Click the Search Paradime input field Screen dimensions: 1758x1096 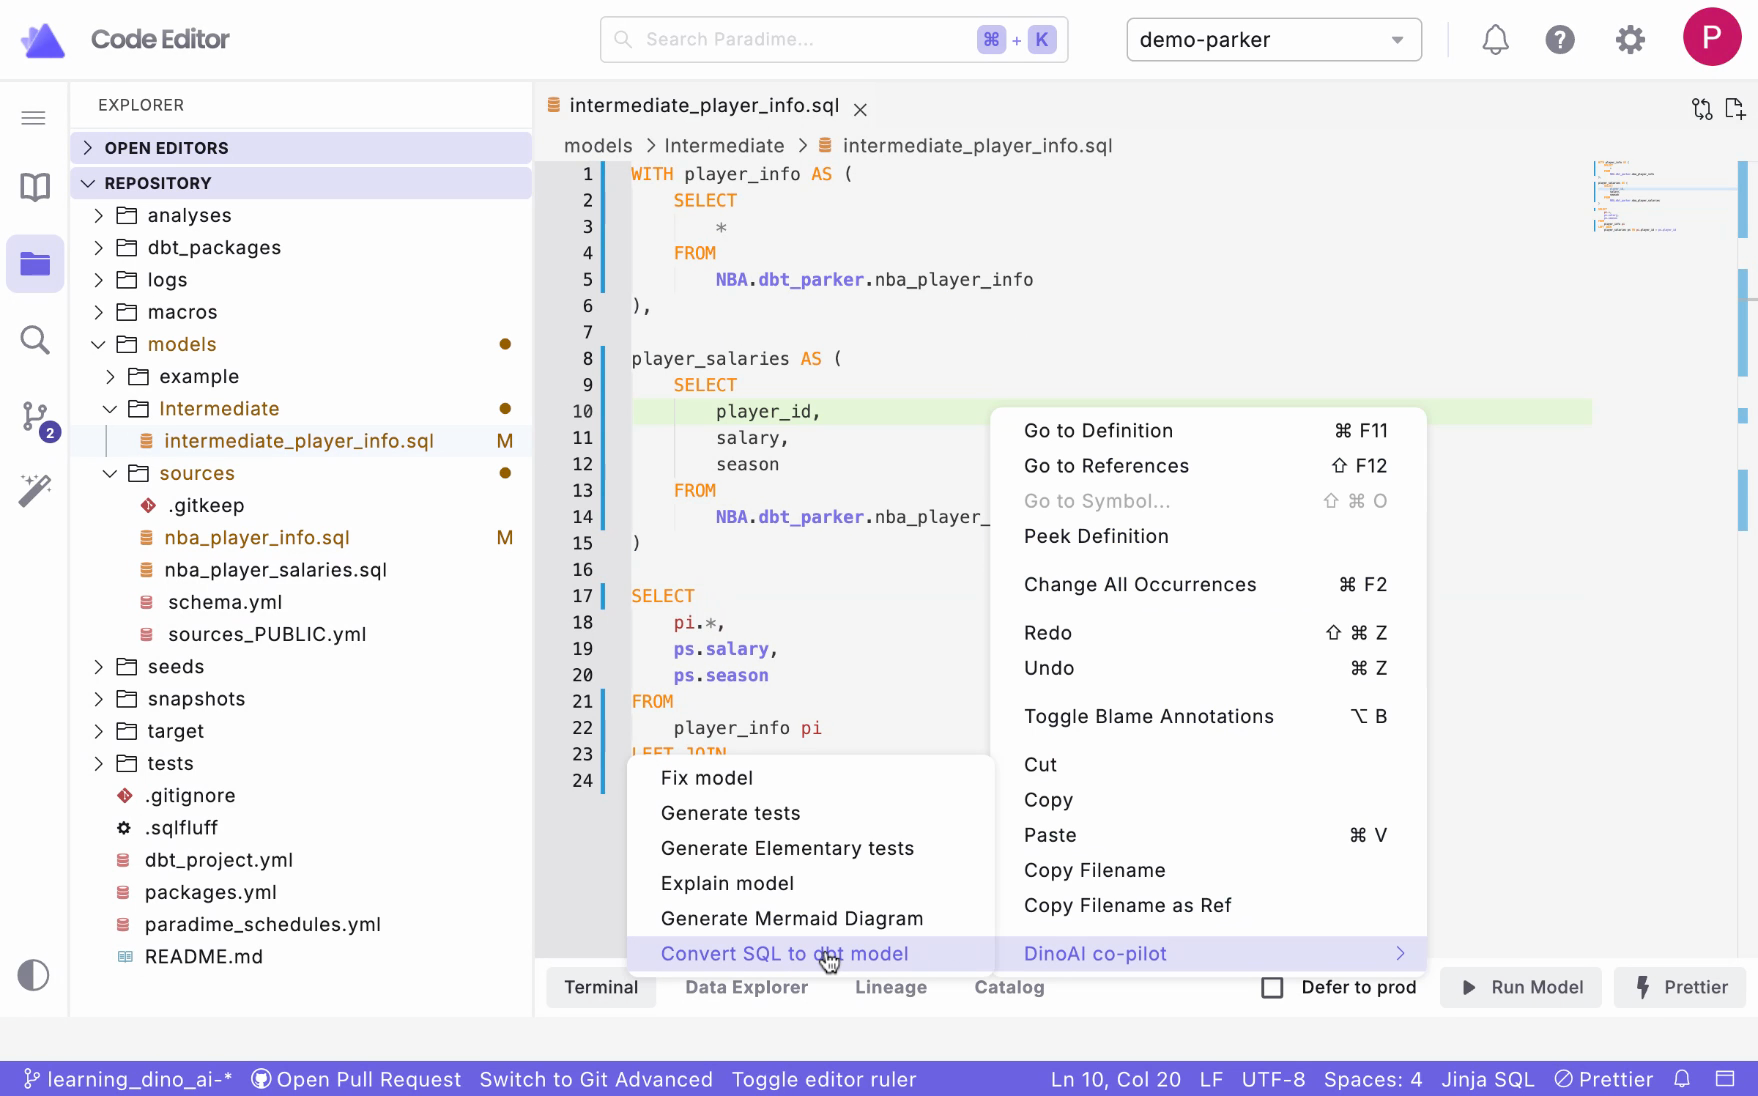834,40
